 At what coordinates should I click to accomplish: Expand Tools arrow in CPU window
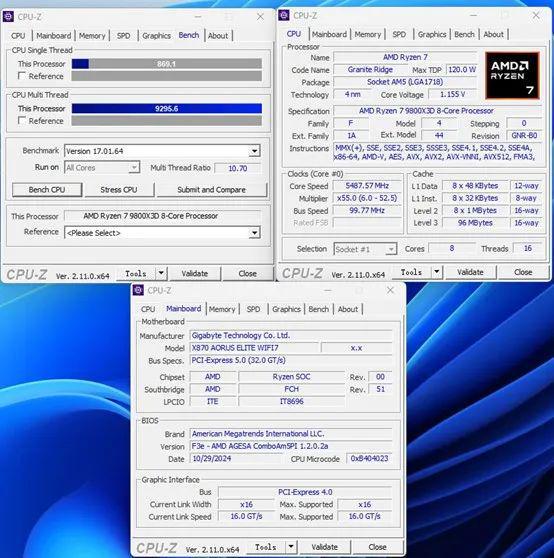[x=437, y=272]
